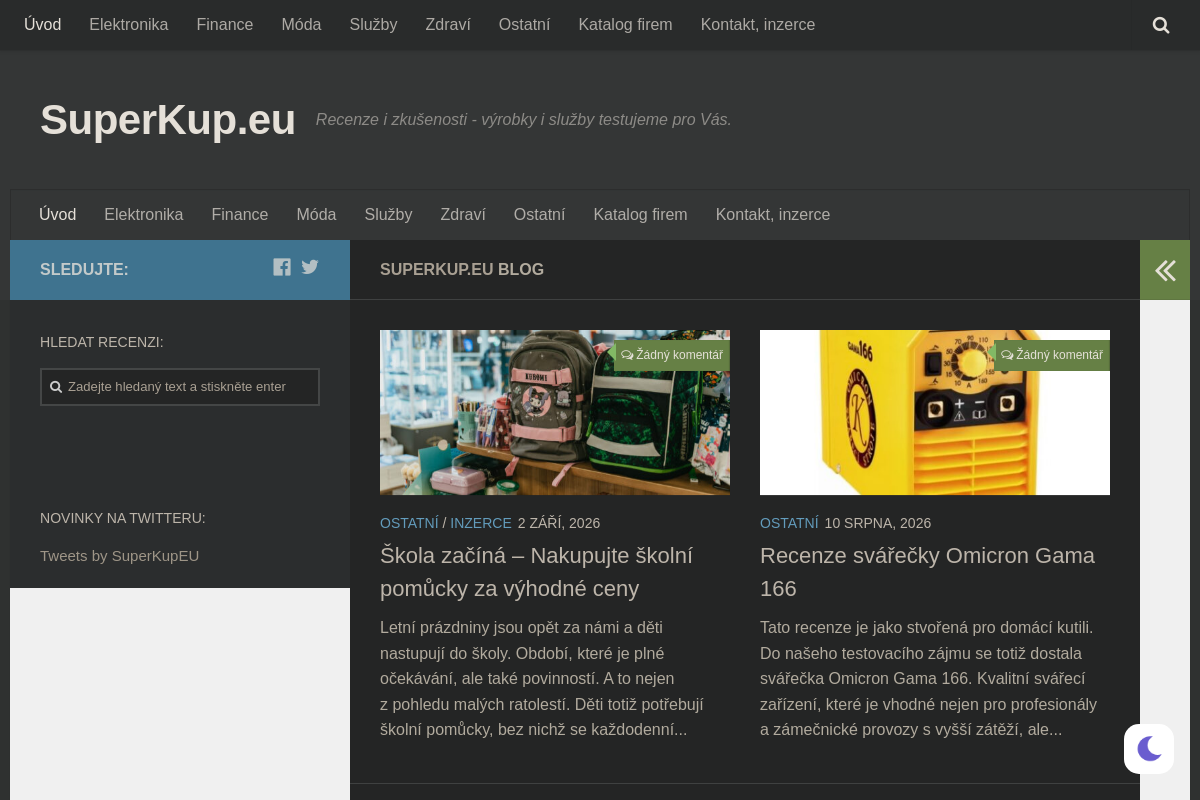Open Kontakt, inzerce in top navigation bar
Viewport: 1200px width, 800px height.
pos(758,25)
